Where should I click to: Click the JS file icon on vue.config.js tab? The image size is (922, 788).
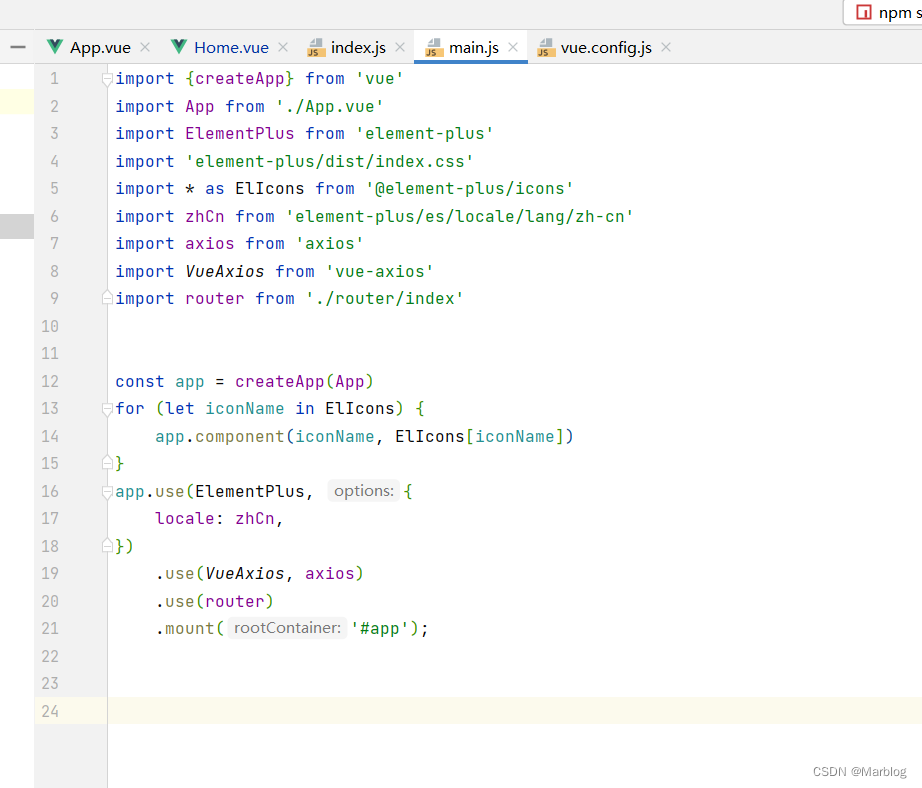pos(546,48)
